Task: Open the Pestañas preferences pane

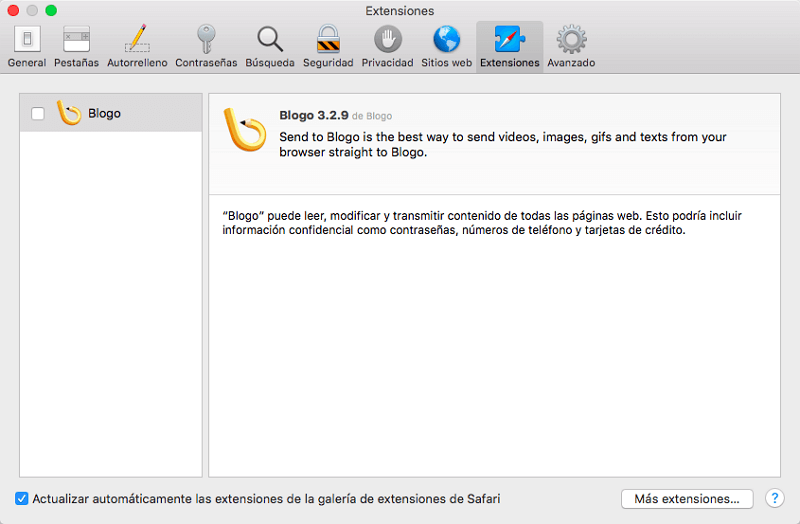Action: point(77,46)
